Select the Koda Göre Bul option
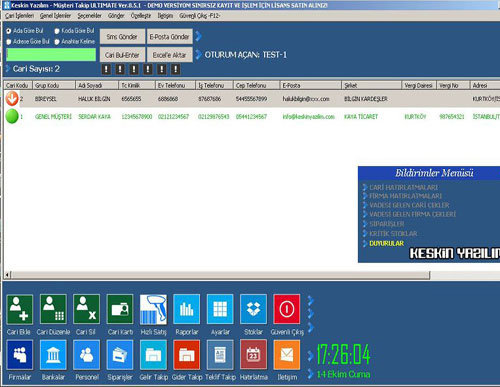 click(57, 31)
